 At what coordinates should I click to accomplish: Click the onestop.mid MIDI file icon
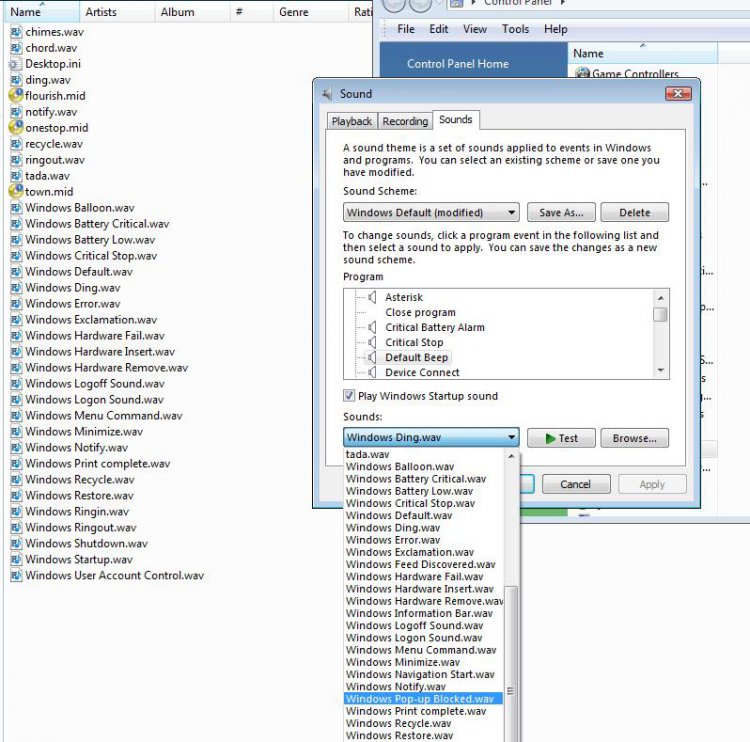pyautogui.click(x=16, y=128)
